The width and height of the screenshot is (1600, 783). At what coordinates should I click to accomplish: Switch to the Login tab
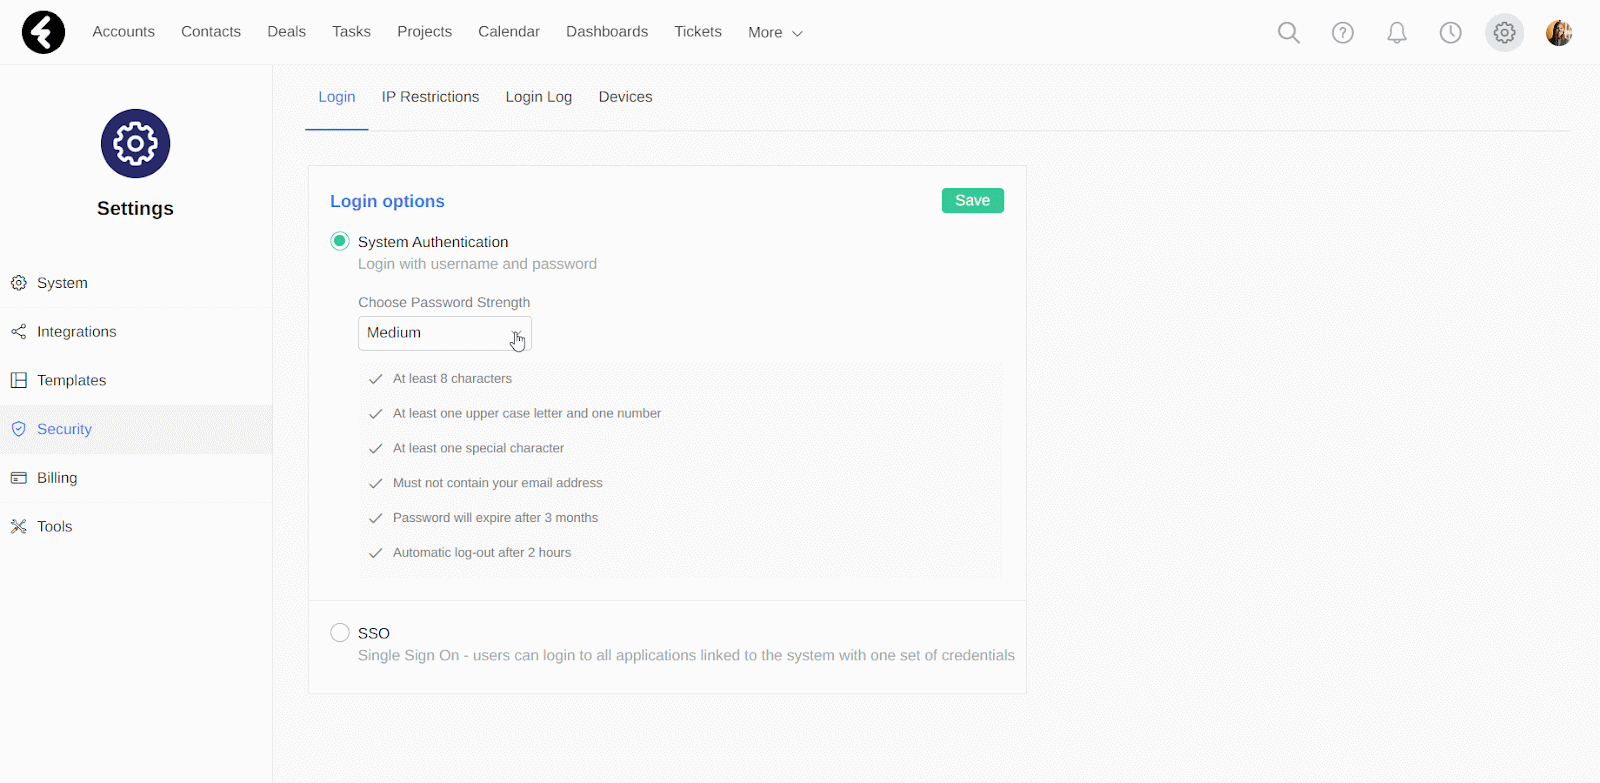(337, 97)
